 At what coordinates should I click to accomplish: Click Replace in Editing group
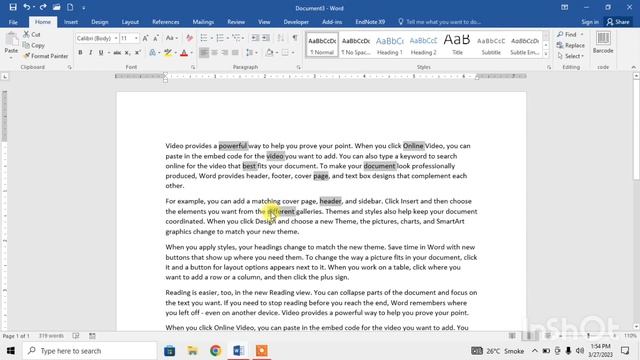pyautogui.click(x=571, y=45)
